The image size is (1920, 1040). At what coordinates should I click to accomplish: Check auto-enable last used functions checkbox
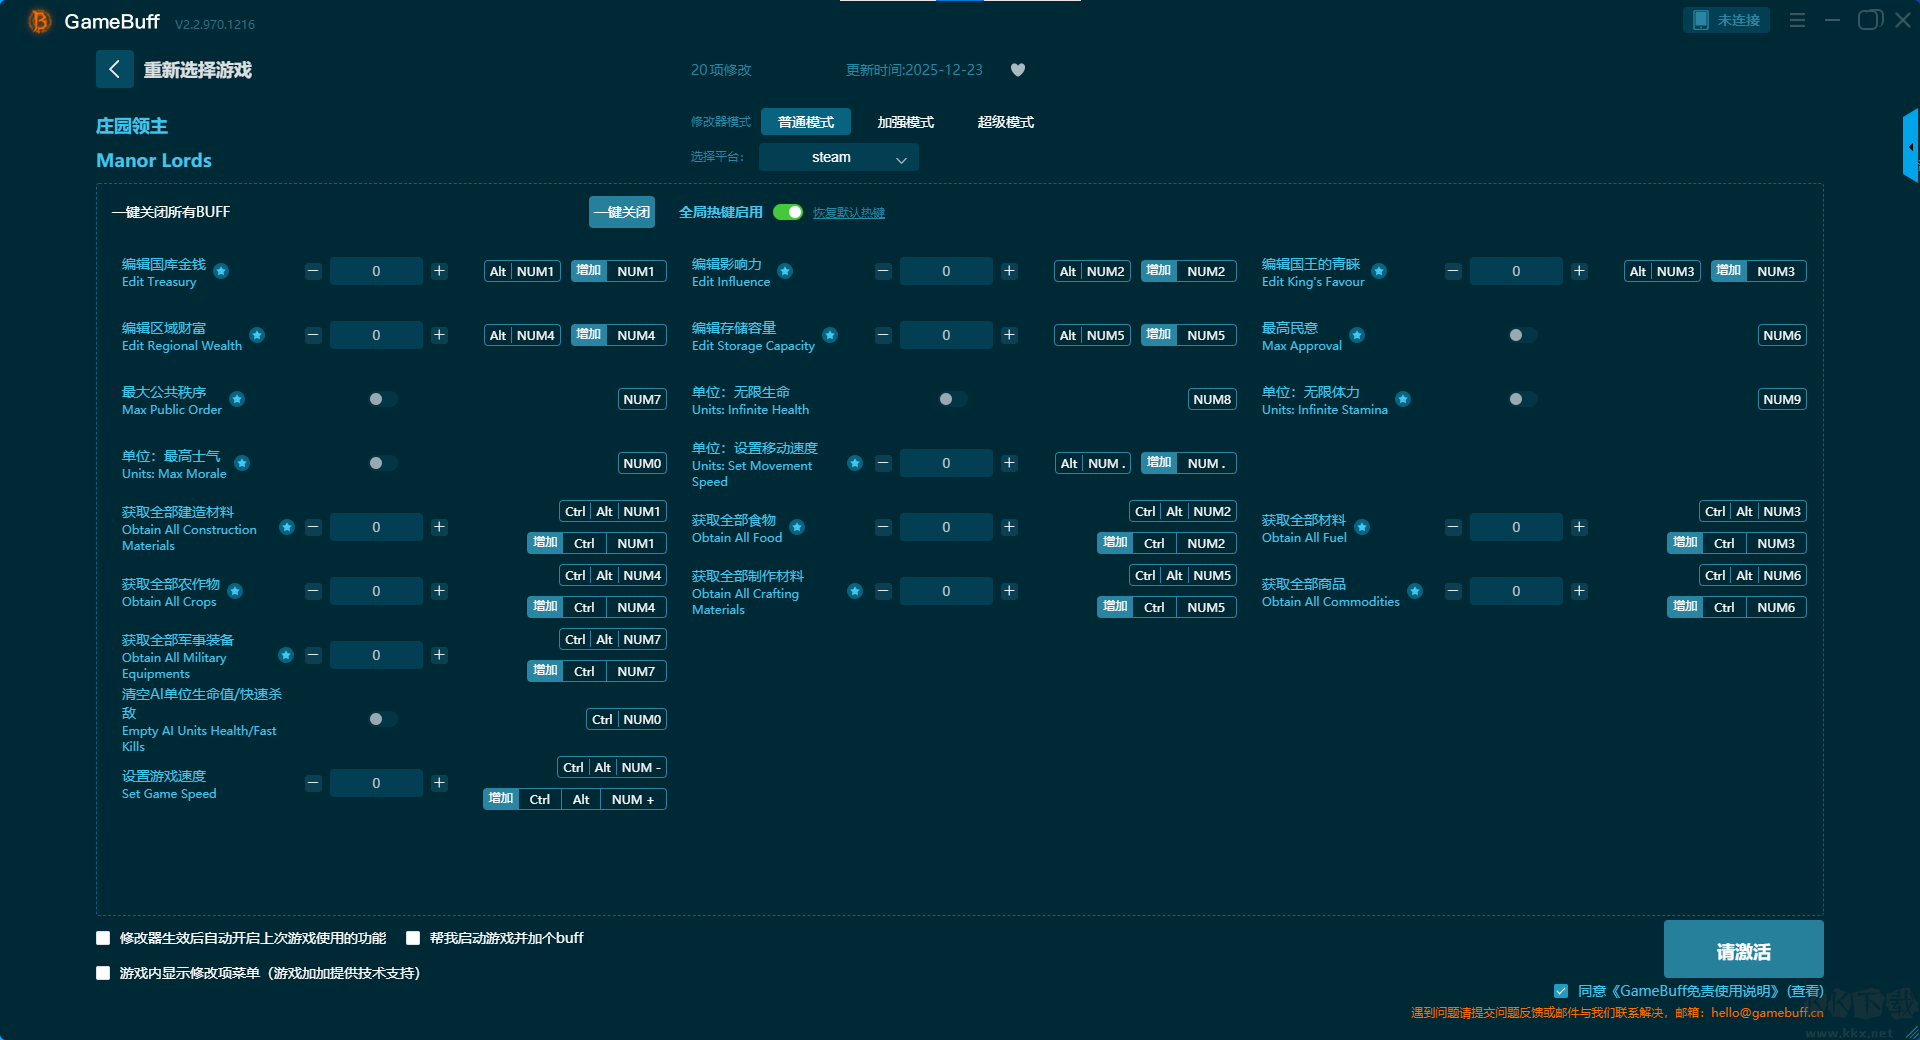click(103, 938)
